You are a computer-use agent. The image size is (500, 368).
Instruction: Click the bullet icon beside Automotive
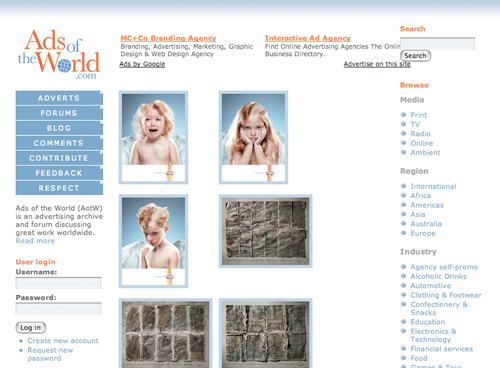(x=403, y=285)
